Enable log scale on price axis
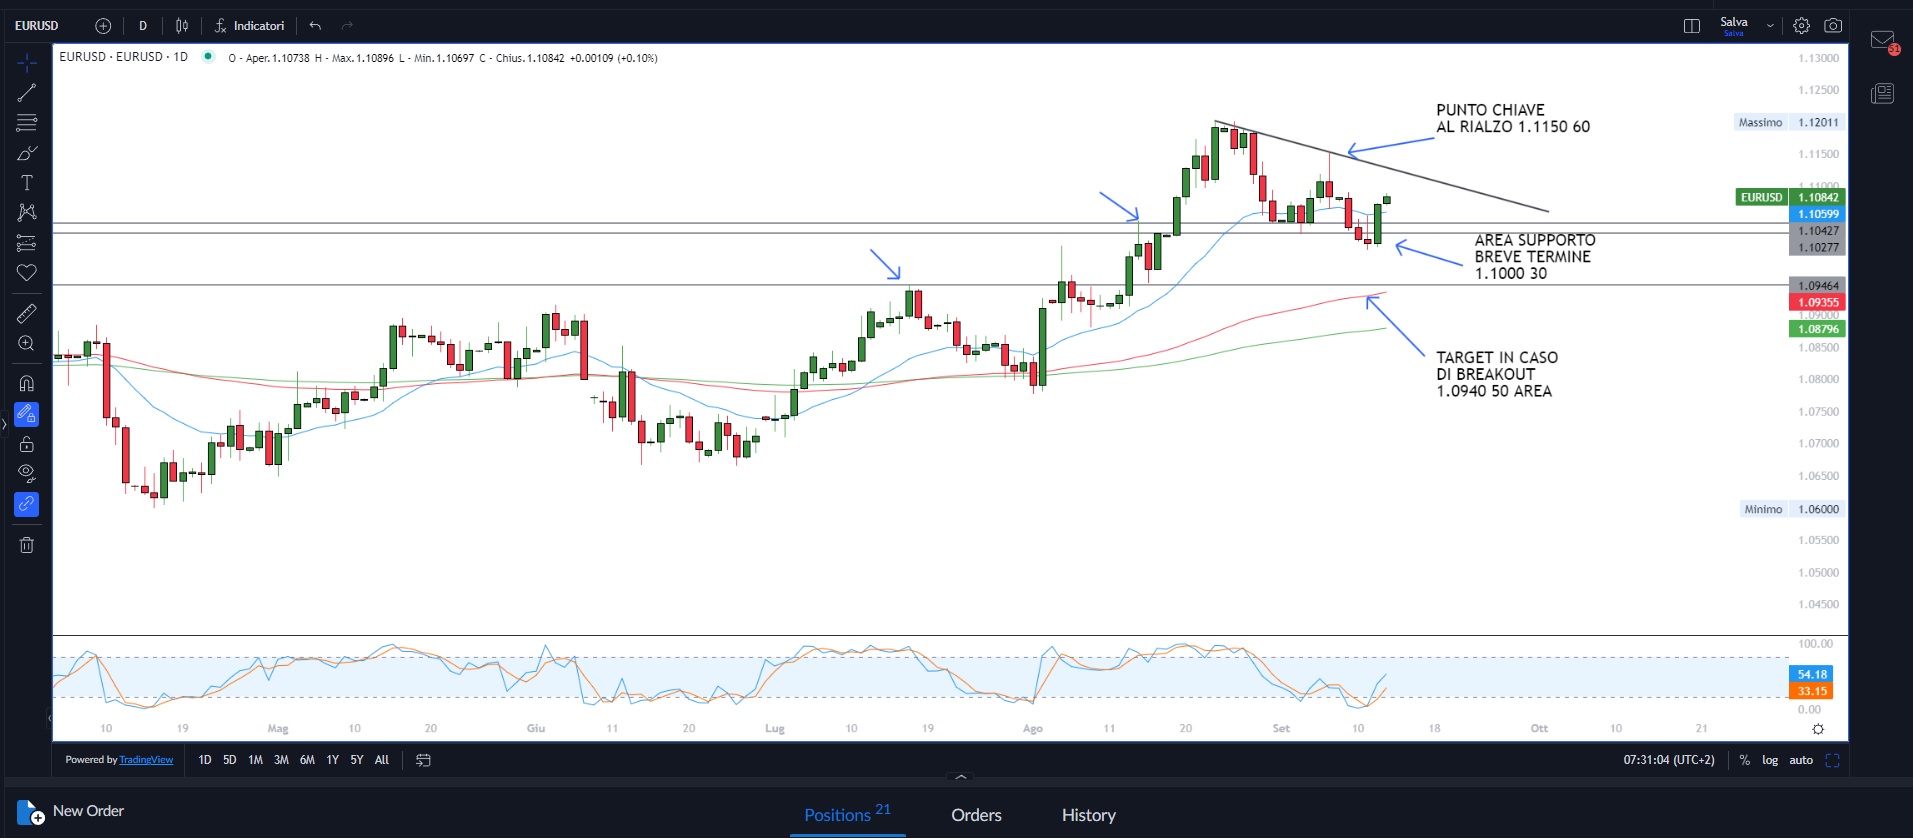Viewport: 1913px width, 840px height. [x=1770, y=760]
